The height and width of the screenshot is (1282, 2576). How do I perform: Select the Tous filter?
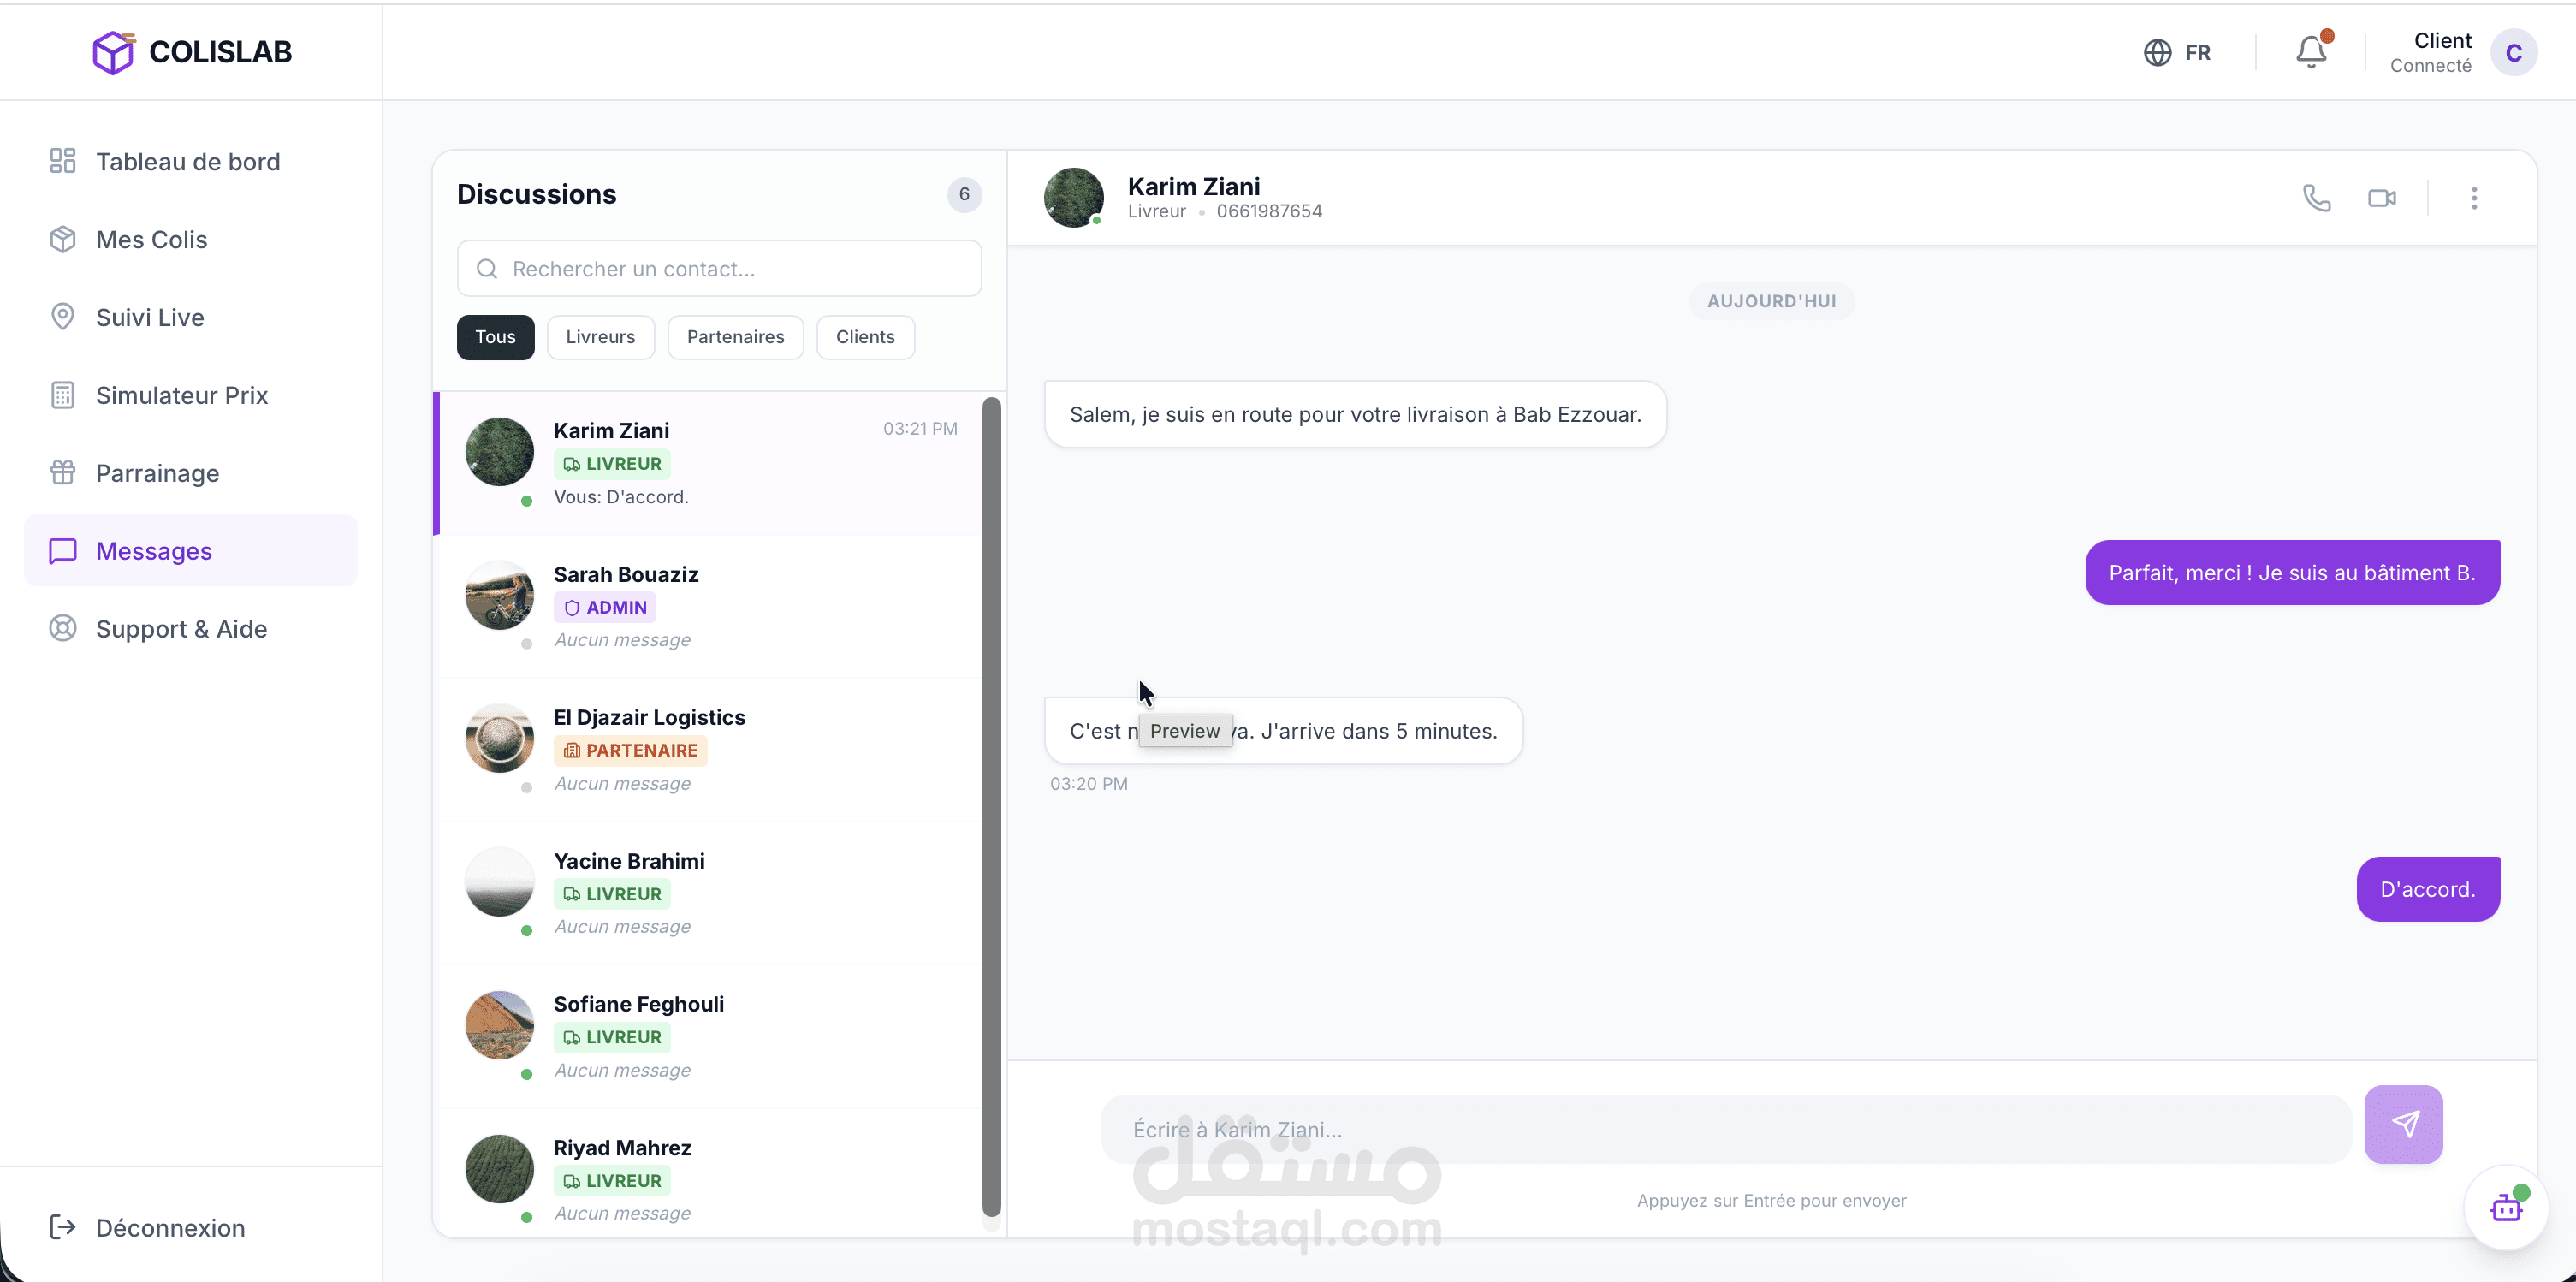tap(495, 337)
